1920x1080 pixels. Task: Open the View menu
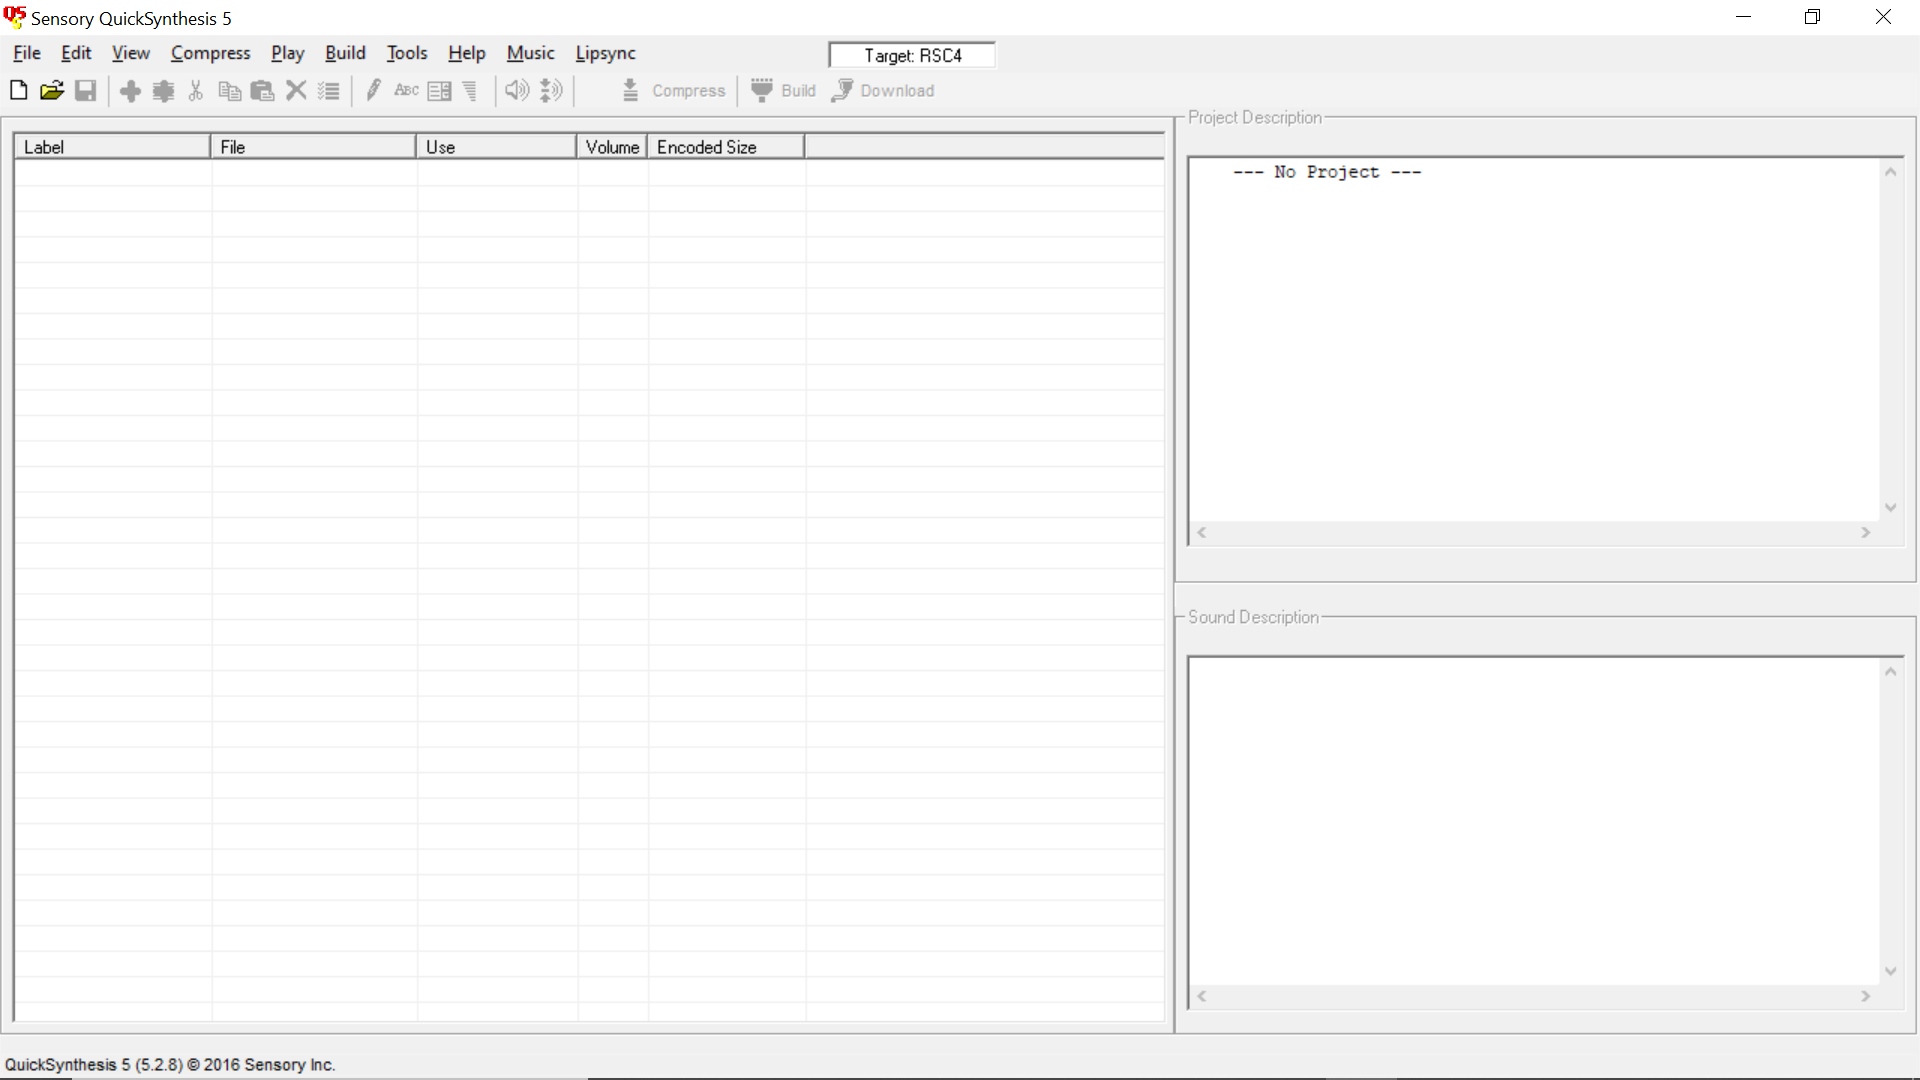pos(131,53)
